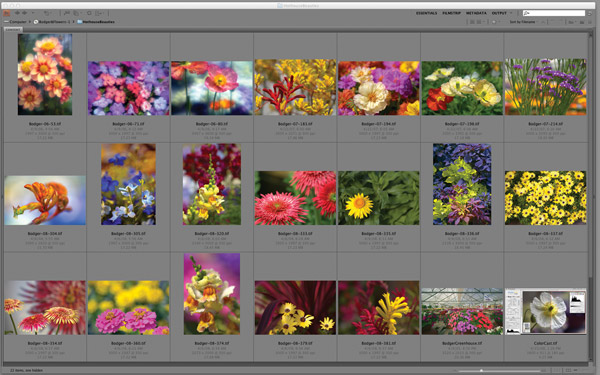Select thumbnail Badger-08-360.tif
Image resolution: width=600 pixels, height=375 pixels.
tap(129, 308)
